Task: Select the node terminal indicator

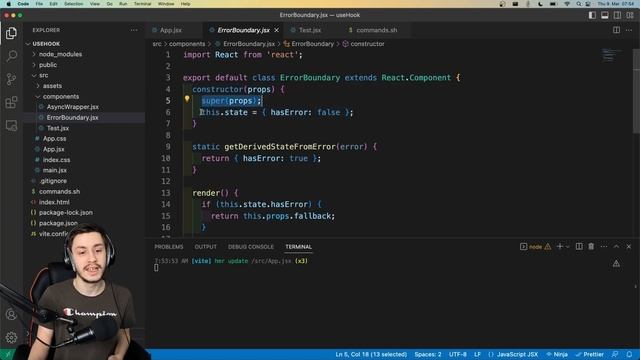Action: [x=535, y=247]
